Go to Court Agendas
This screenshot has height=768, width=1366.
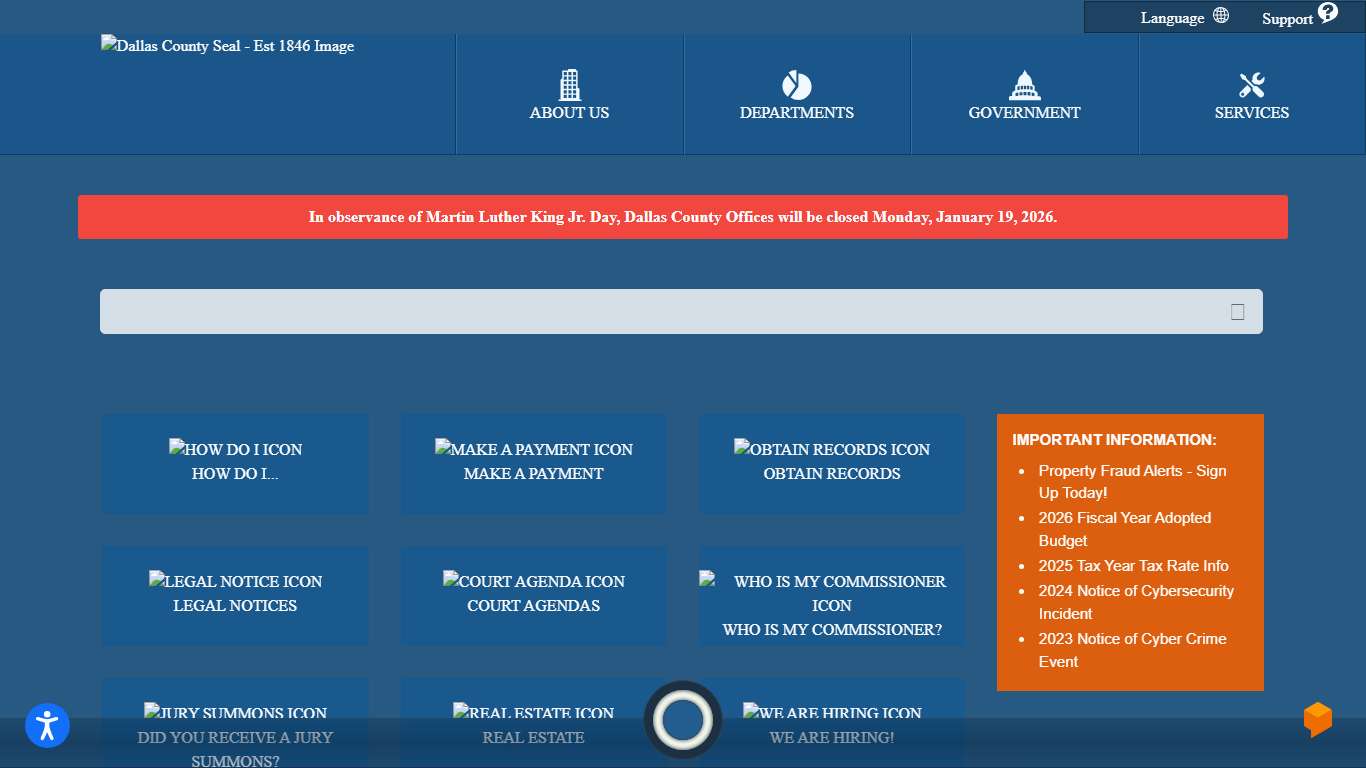point(533,596)
